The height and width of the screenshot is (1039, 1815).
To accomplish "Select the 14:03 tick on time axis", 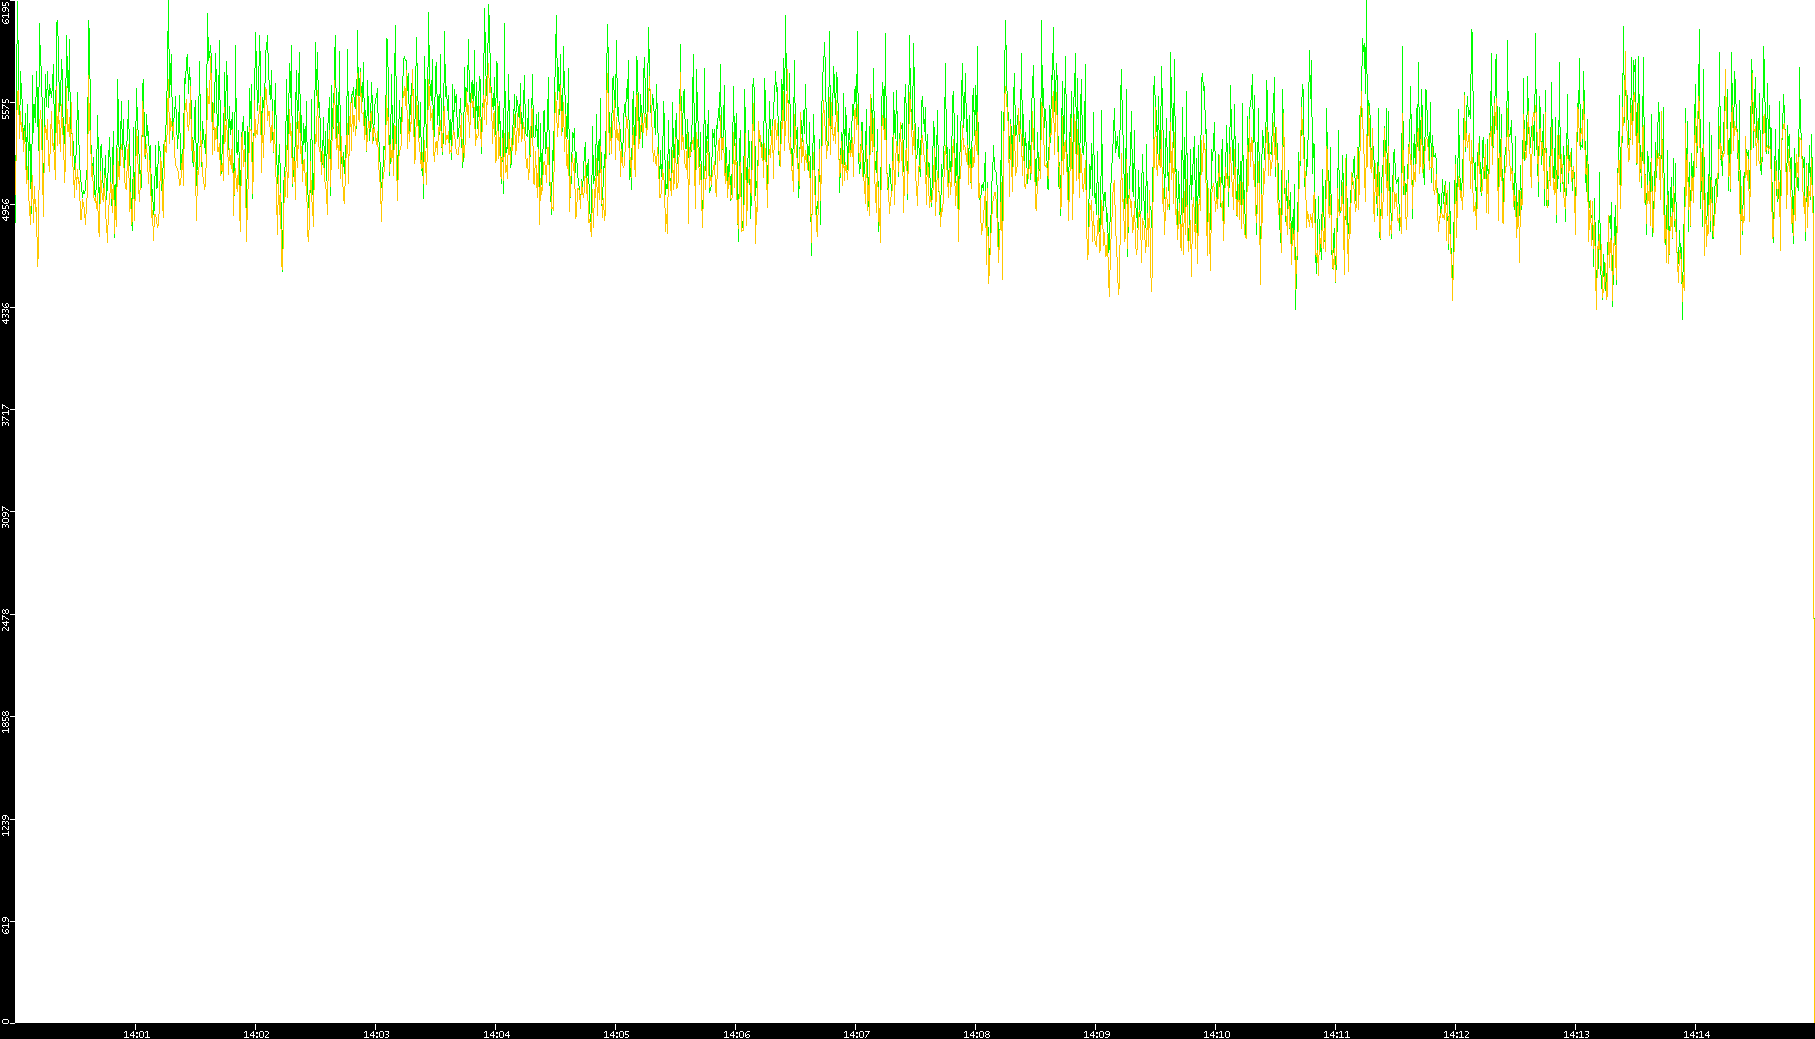I will click(376, 1034).
